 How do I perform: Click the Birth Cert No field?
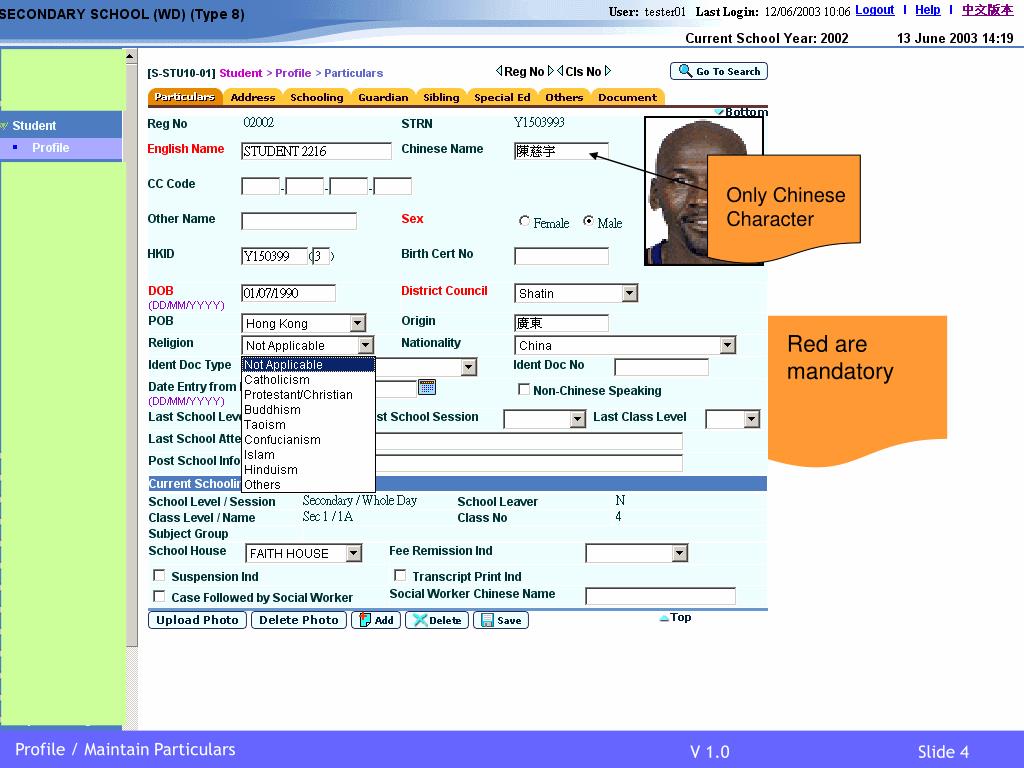561,256
